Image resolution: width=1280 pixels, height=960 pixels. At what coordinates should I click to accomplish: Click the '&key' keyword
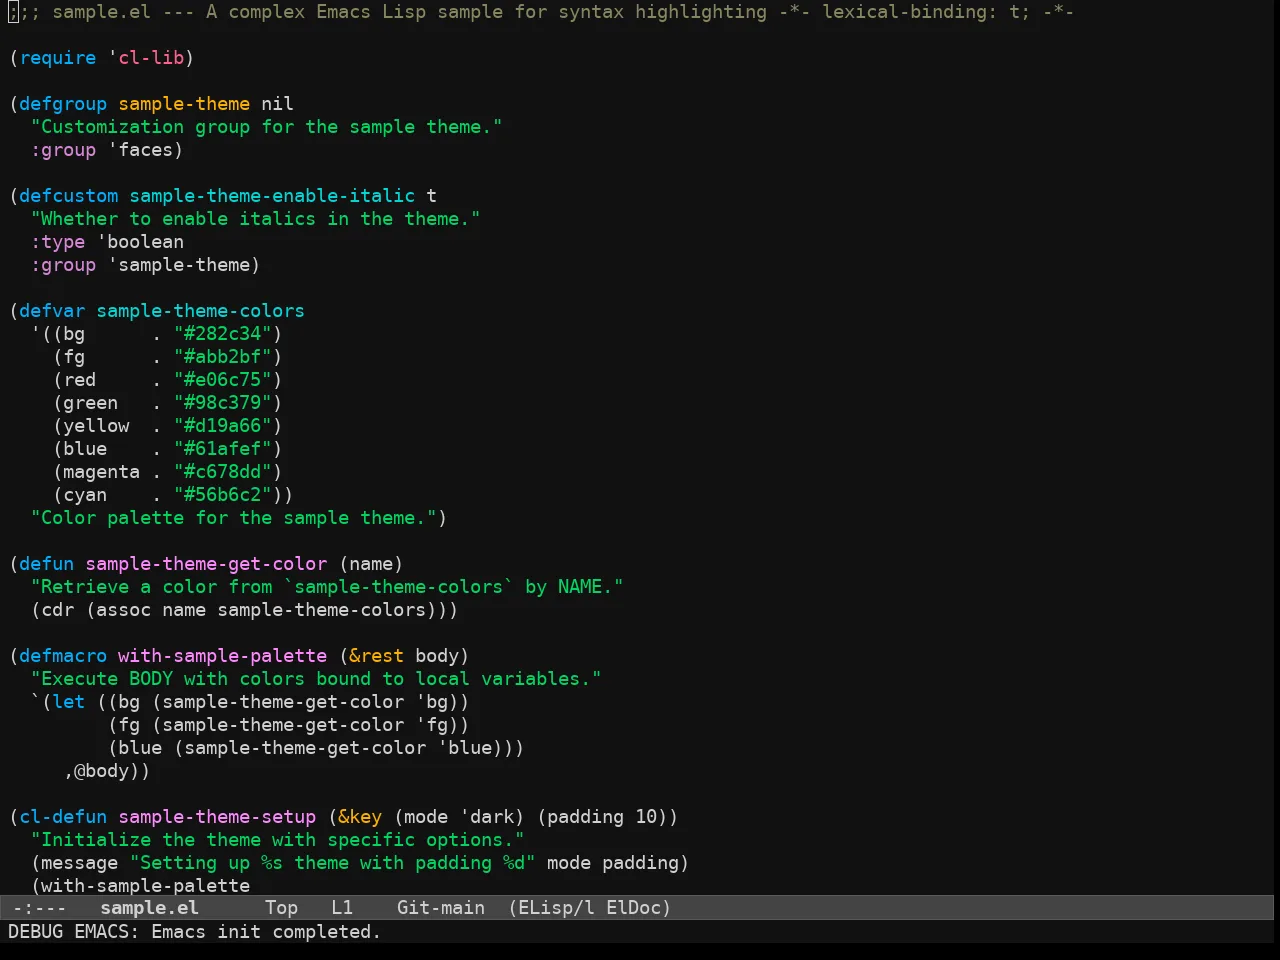pos(360,817)
